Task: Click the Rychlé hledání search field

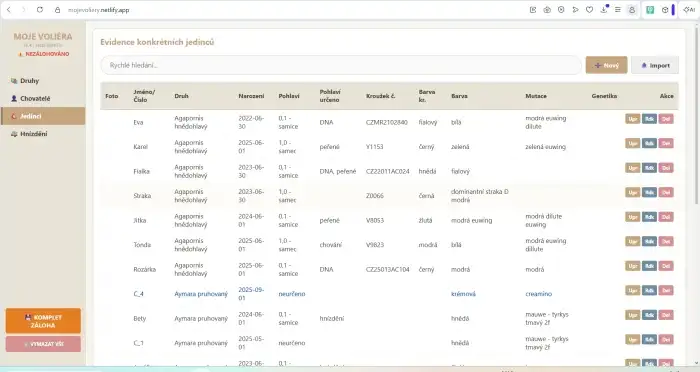Action: 341,65
